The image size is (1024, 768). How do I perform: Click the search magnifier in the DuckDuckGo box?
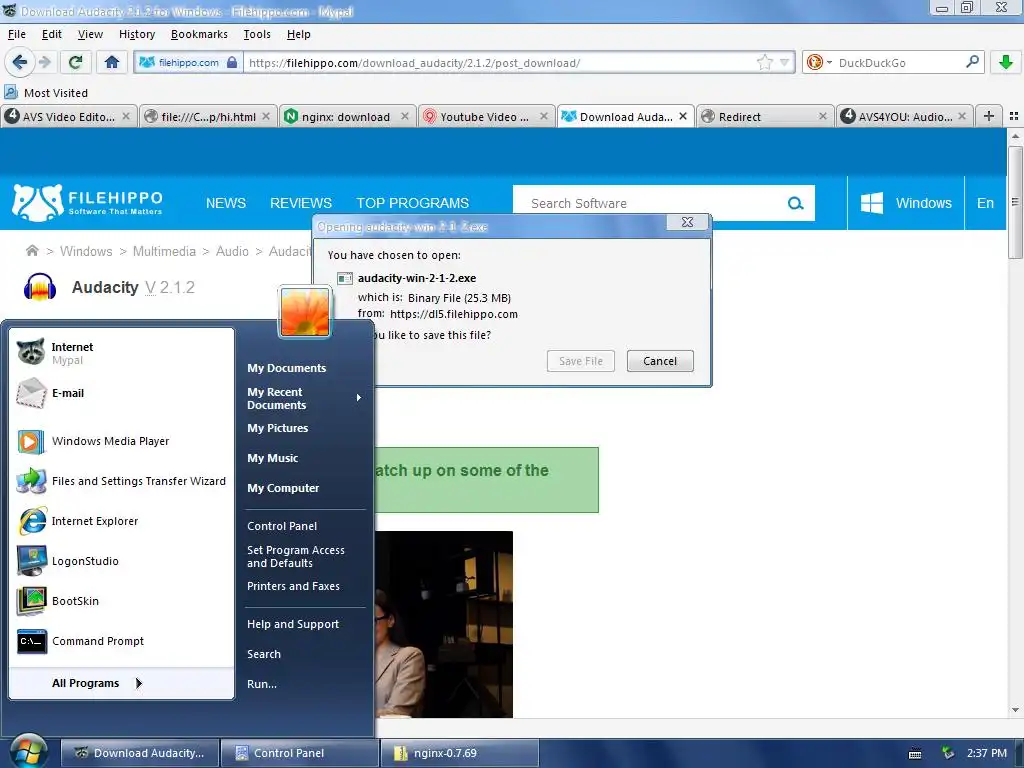coord(972,62)
